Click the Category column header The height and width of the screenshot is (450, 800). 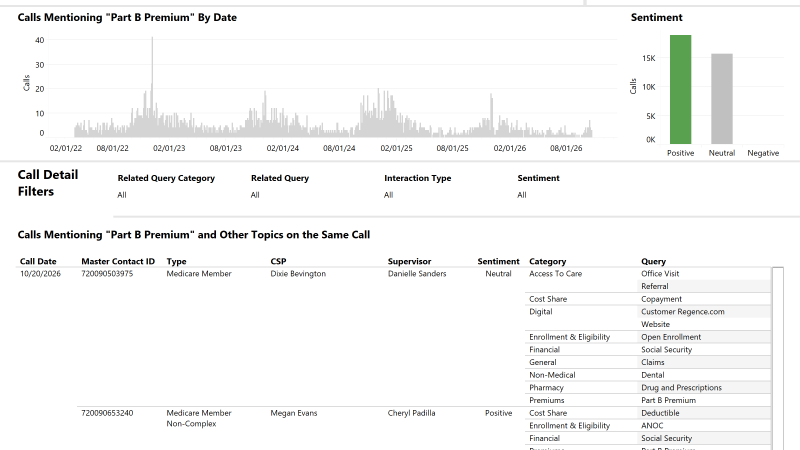point(547,261)
